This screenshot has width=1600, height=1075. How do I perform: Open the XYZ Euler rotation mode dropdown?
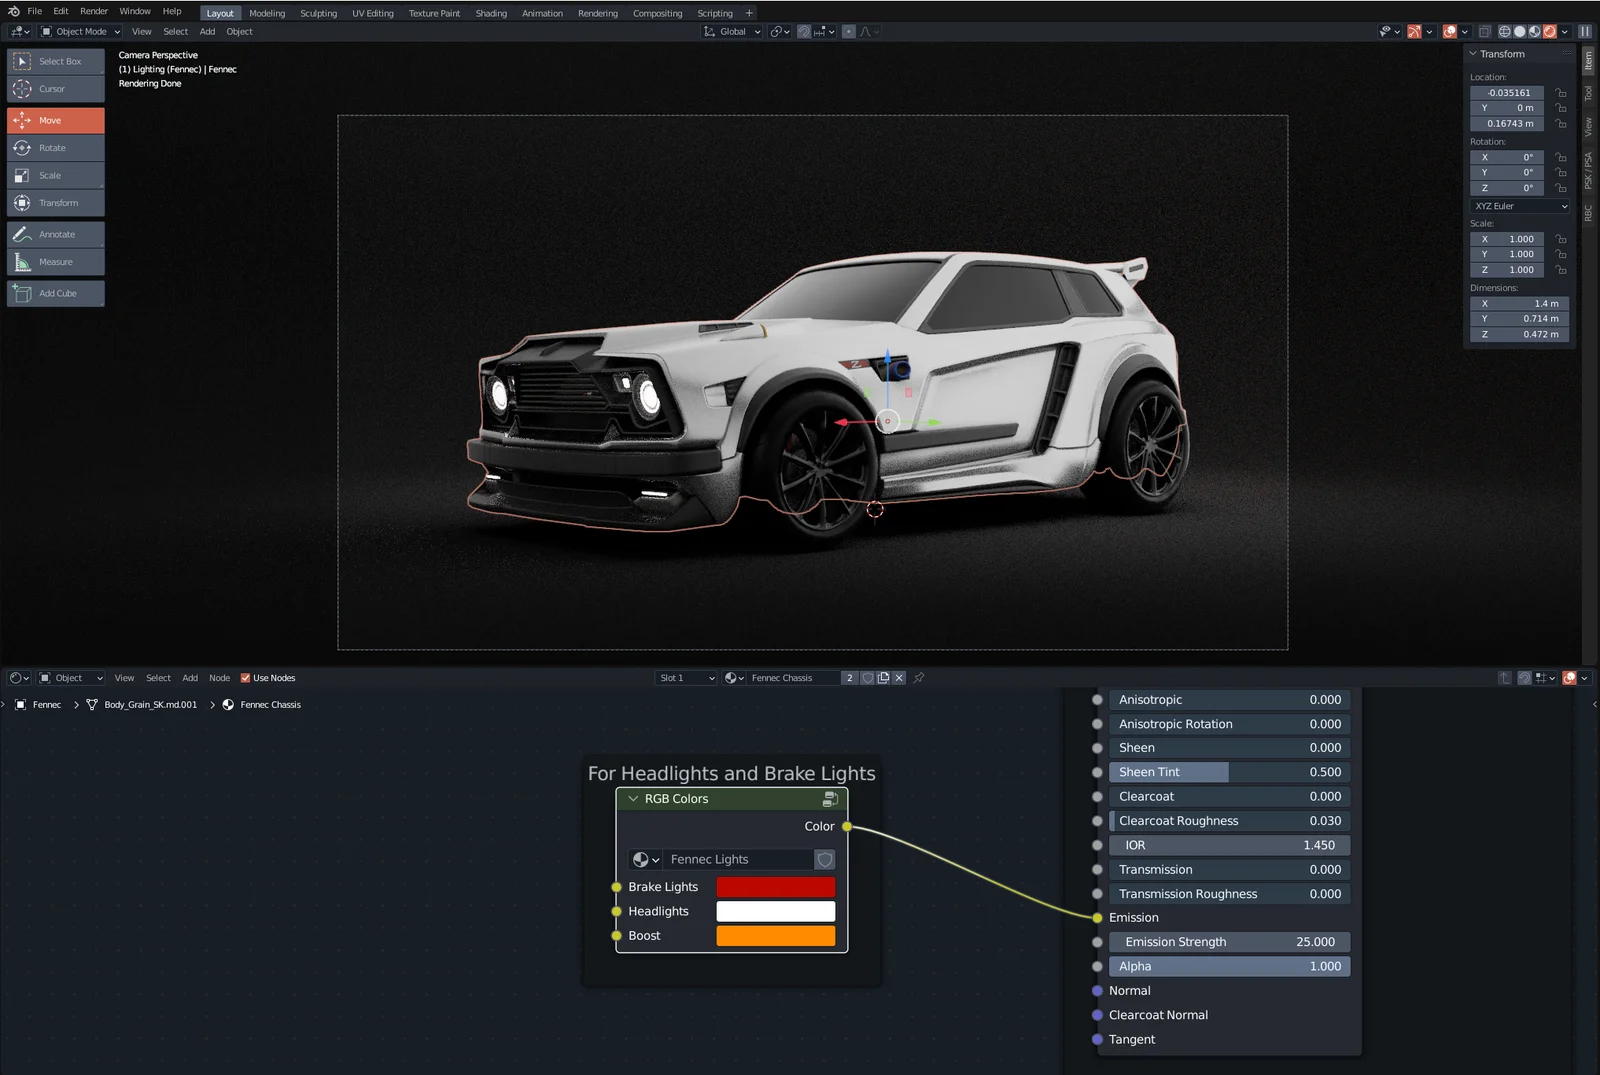1520,207
